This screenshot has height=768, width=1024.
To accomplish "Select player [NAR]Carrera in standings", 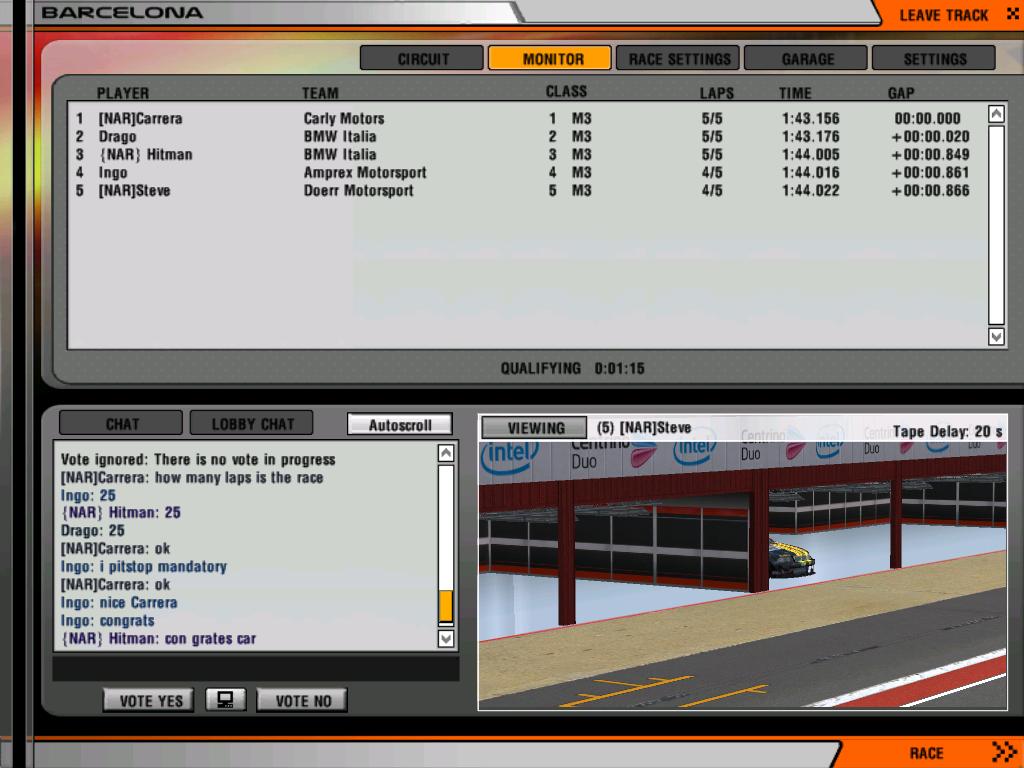I will pos(140,118).
